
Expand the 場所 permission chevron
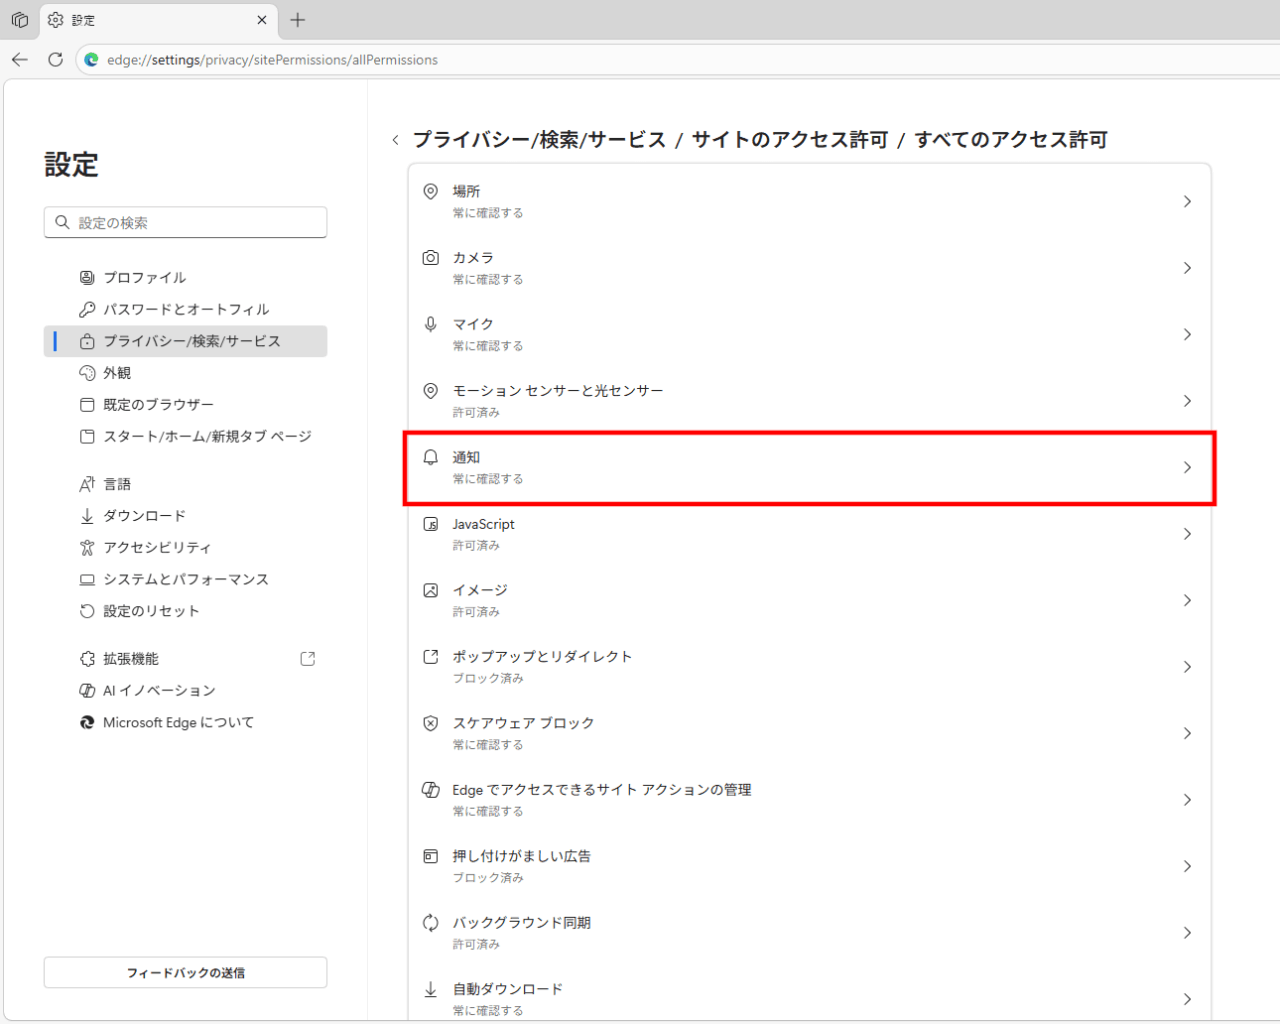1187,202
